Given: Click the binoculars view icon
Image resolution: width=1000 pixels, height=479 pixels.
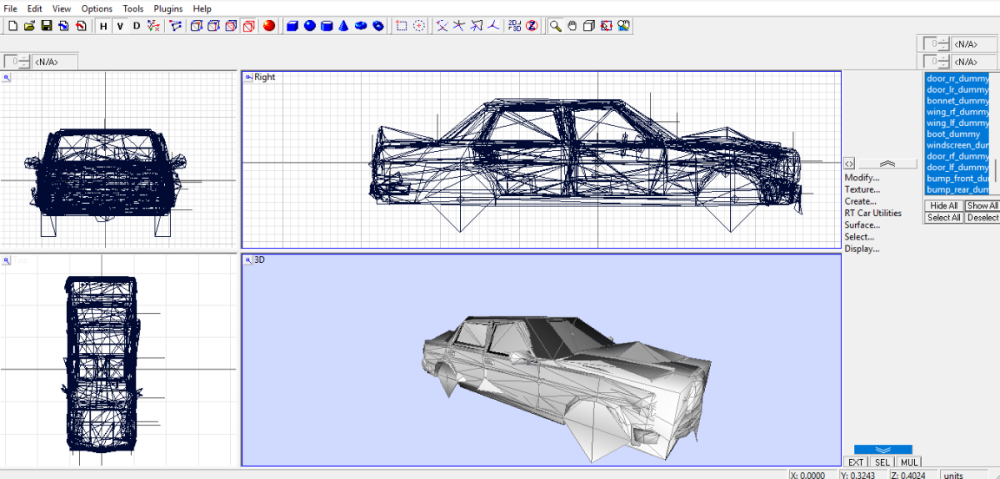Looking at the screenshot, I should pyautogui.click(x=624, y=26).
